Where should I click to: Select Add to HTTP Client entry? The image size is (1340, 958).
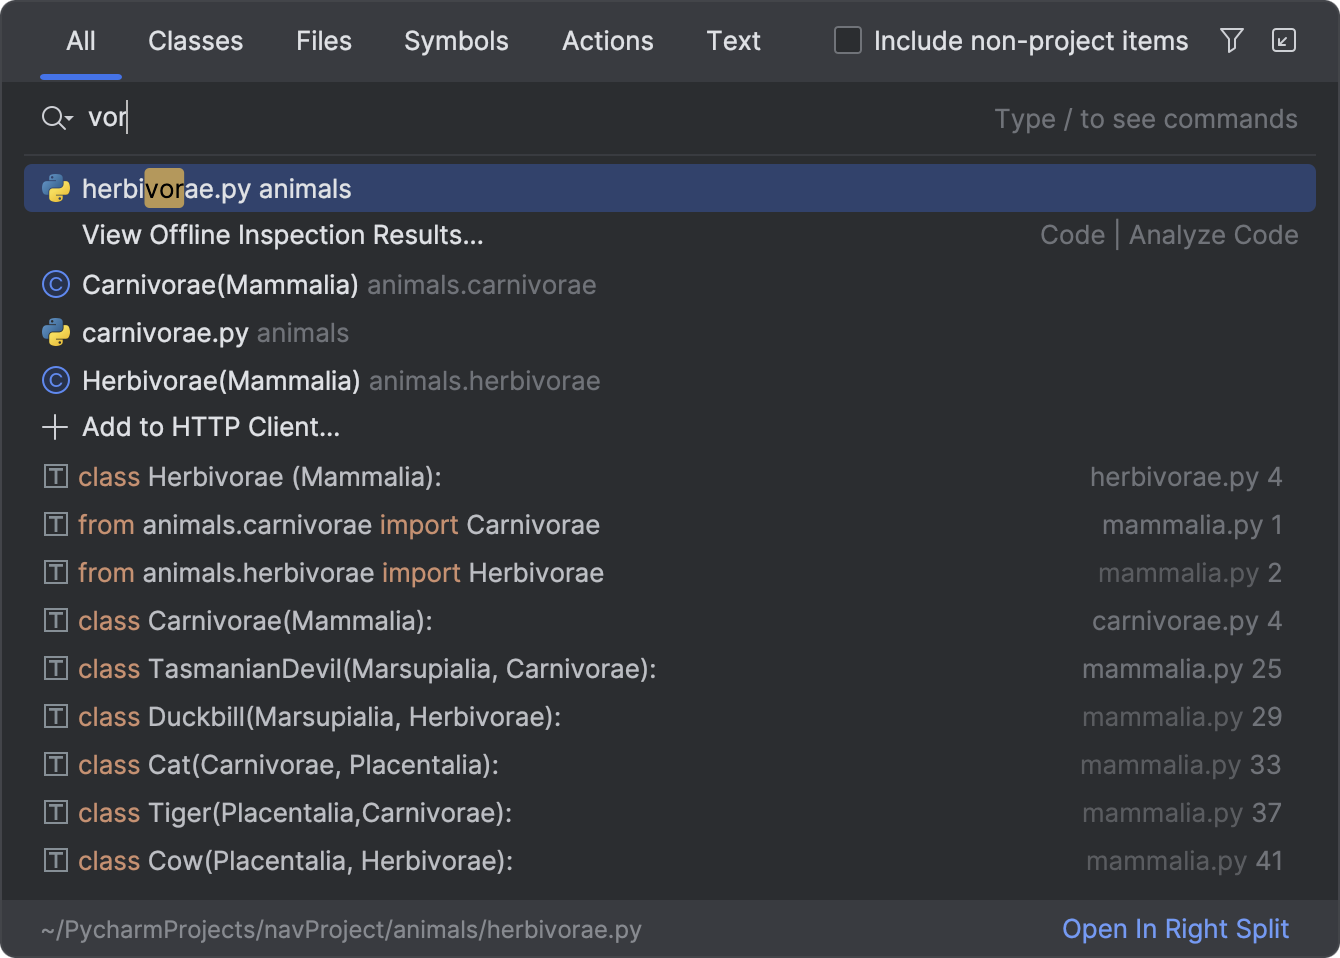(211, 427)
